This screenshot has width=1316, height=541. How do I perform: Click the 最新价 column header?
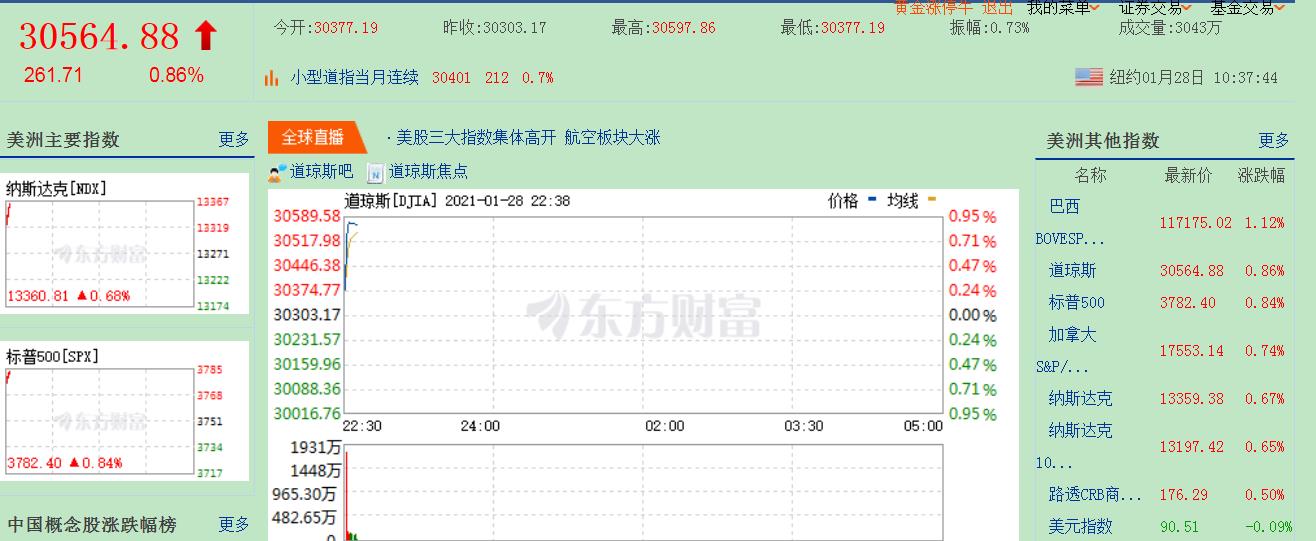click(x=1188, y=176)
